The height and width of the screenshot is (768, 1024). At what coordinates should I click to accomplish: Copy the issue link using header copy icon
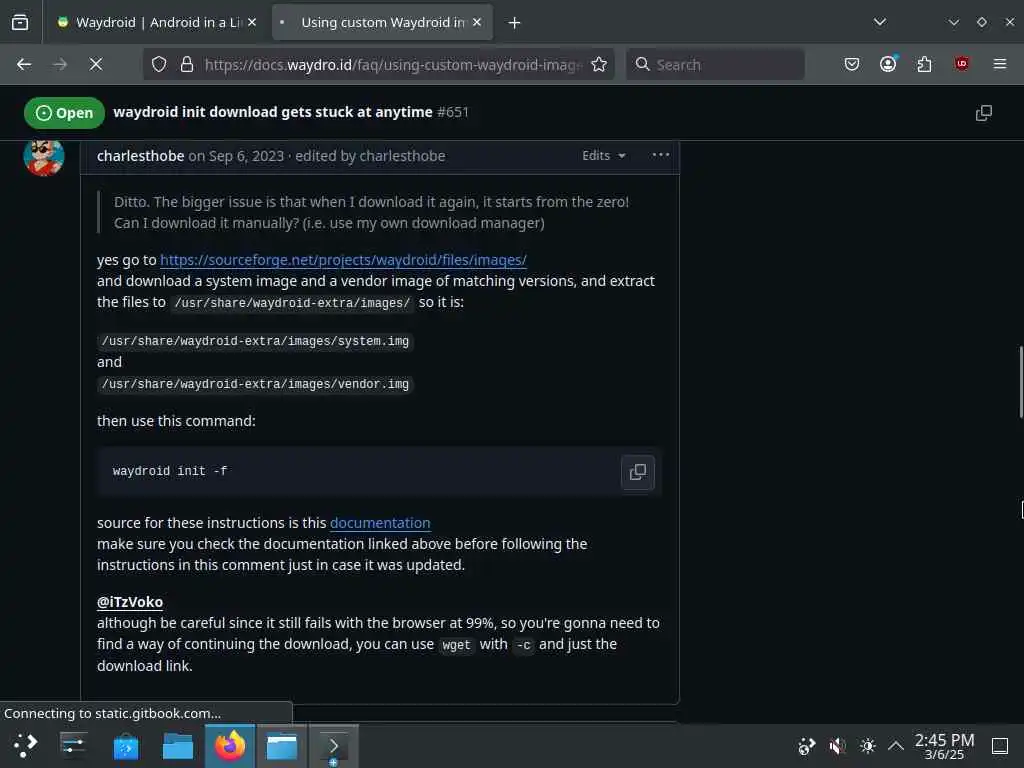click(984, 113)
